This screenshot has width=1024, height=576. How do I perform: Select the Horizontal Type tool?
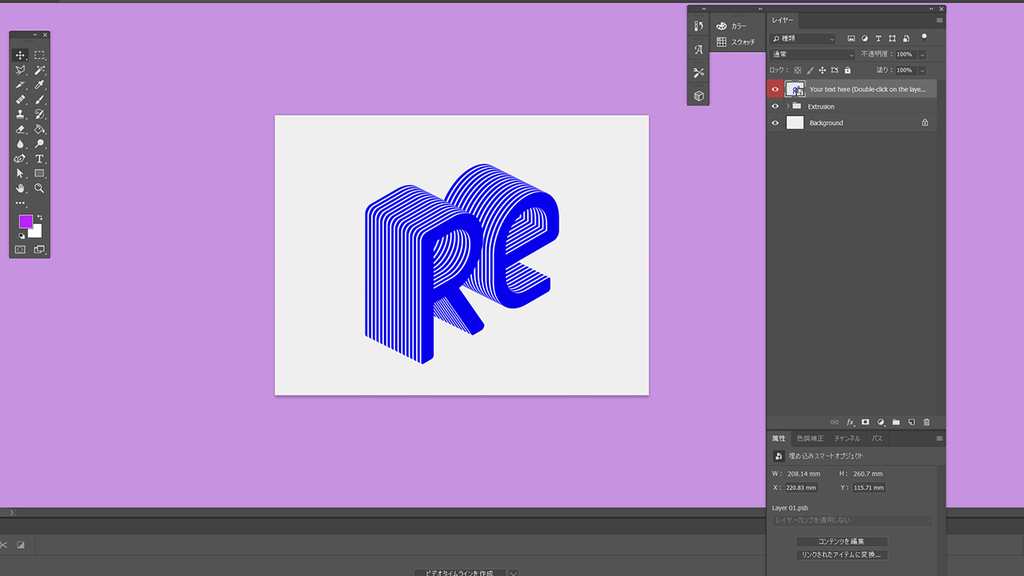pyautogui.click(x=39, y=159)
